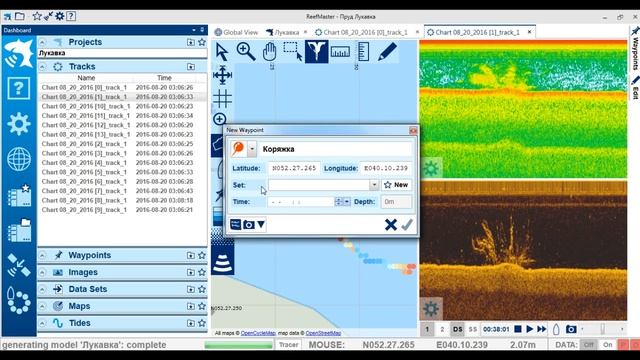The height and width of the screenshot is (360, 640).
Task: Click the satellite GPS sidebar icon
Action: click(x=19, y=265)
